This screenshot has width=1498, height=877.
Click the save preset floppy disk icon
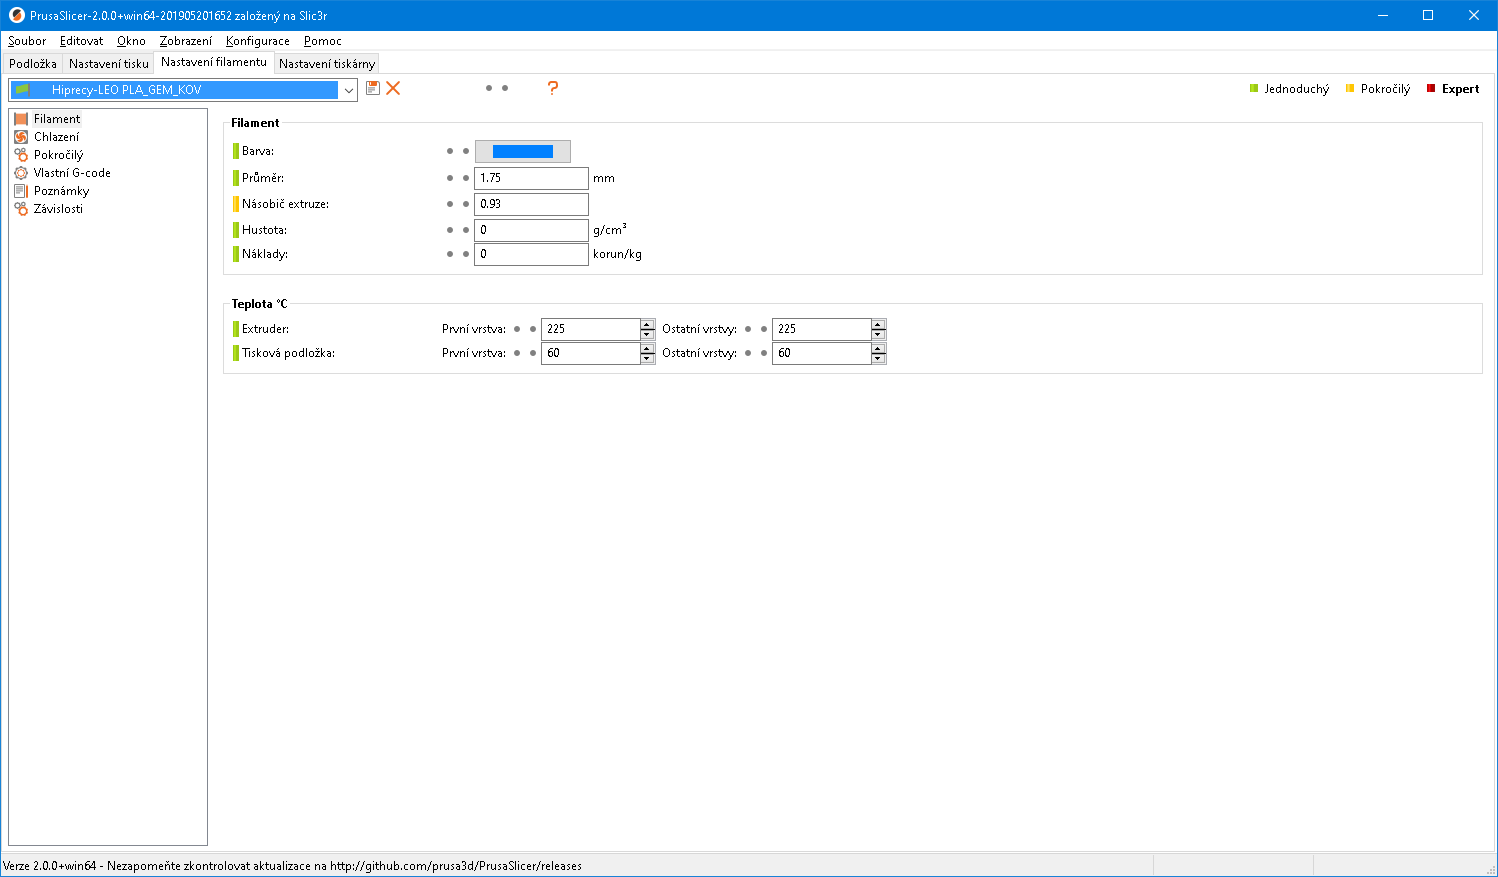[x=373, y=88]
